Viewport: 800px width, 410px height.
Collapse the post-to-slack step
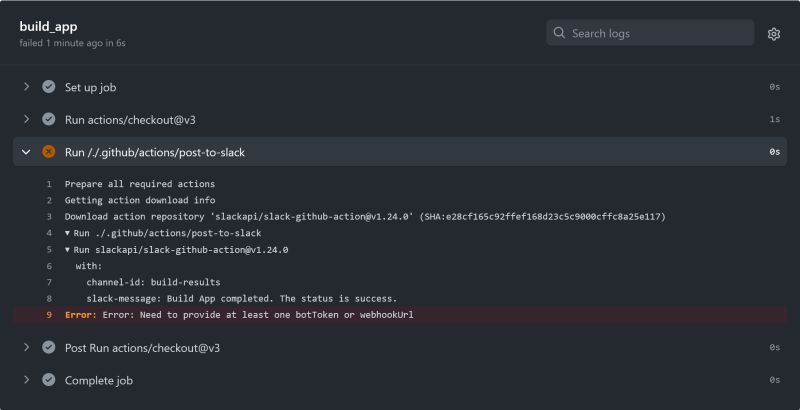coord(27,152)
